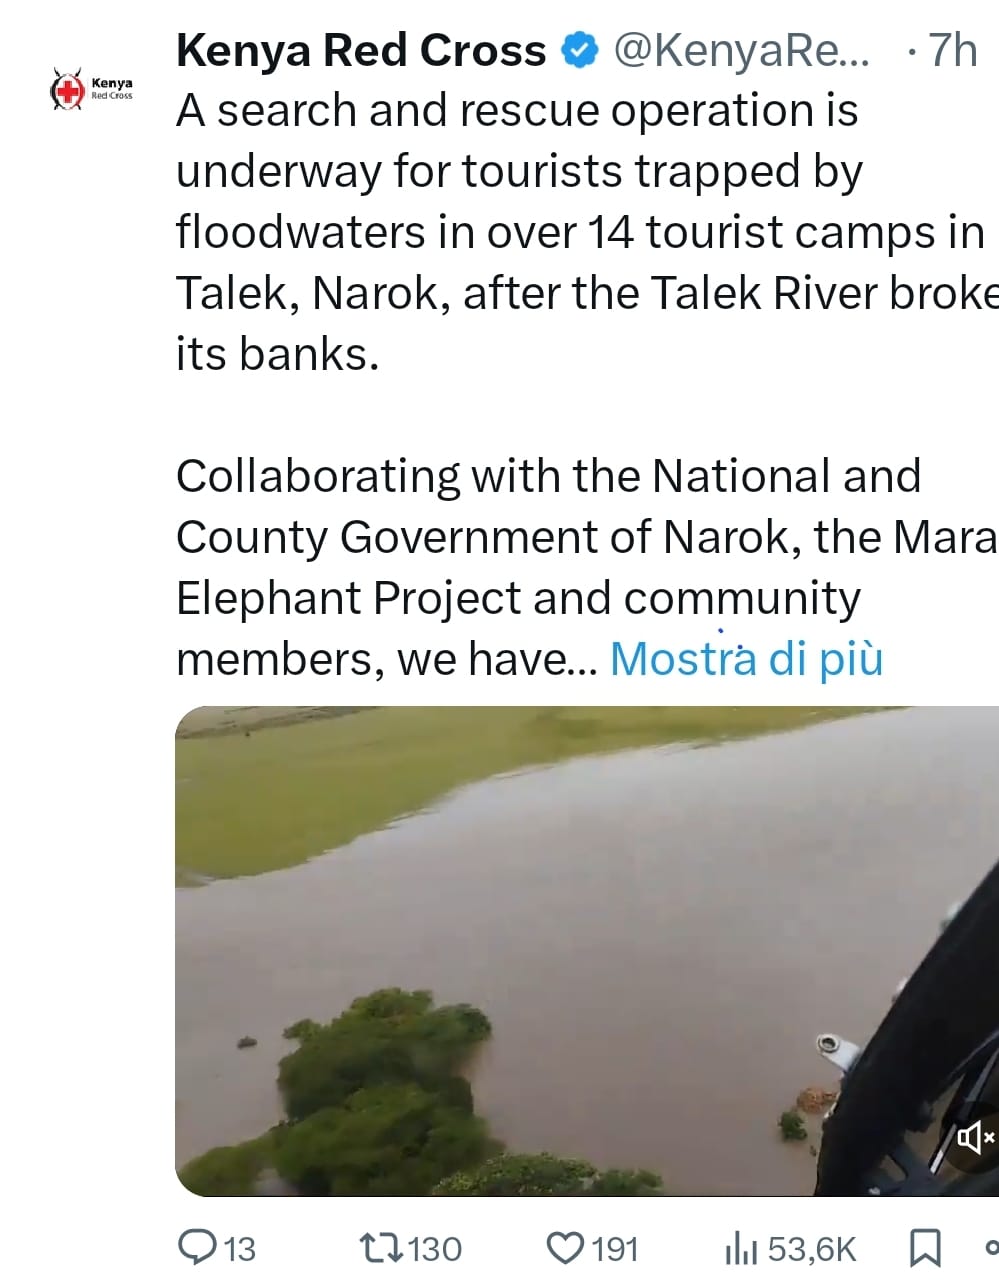Open the Kenya Red Cross profile avatar
The image size is (999, 1287).
pos(92,89)
